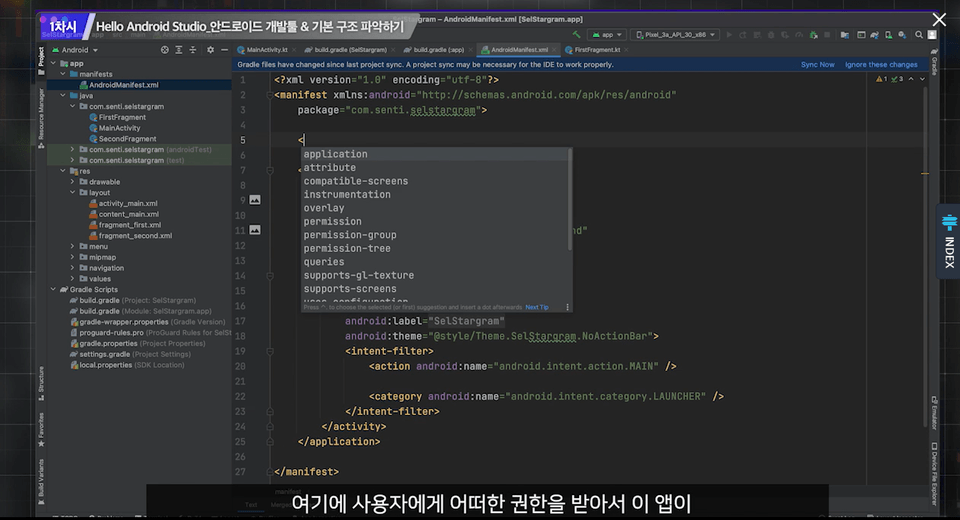Hide the Project panel with the minus icon
This screenshot has width=960, height=520.
pos(224,50)
